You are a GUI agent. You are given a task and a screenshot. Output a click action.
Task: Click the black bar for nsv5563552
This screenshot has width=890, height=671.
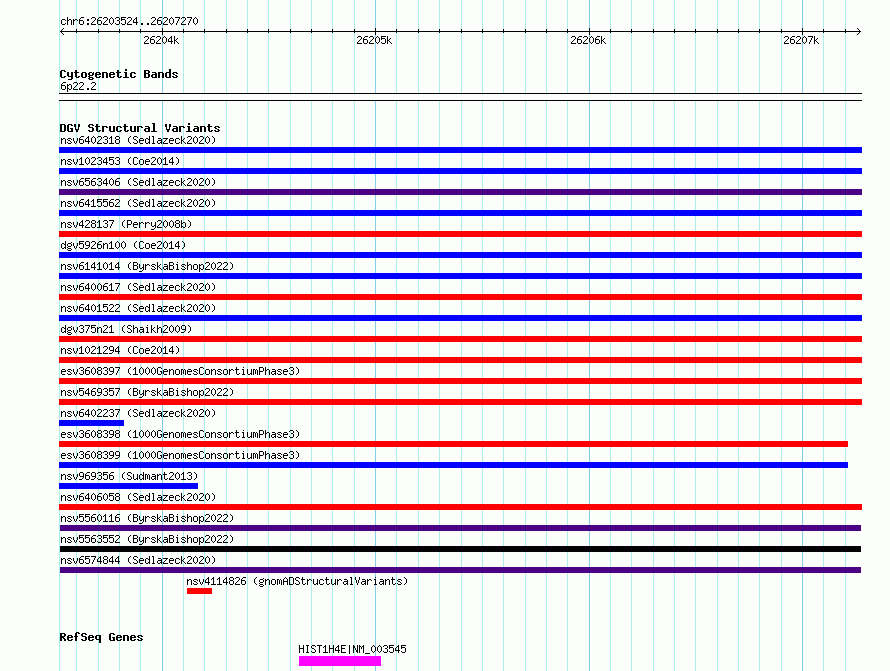point(460,549)
